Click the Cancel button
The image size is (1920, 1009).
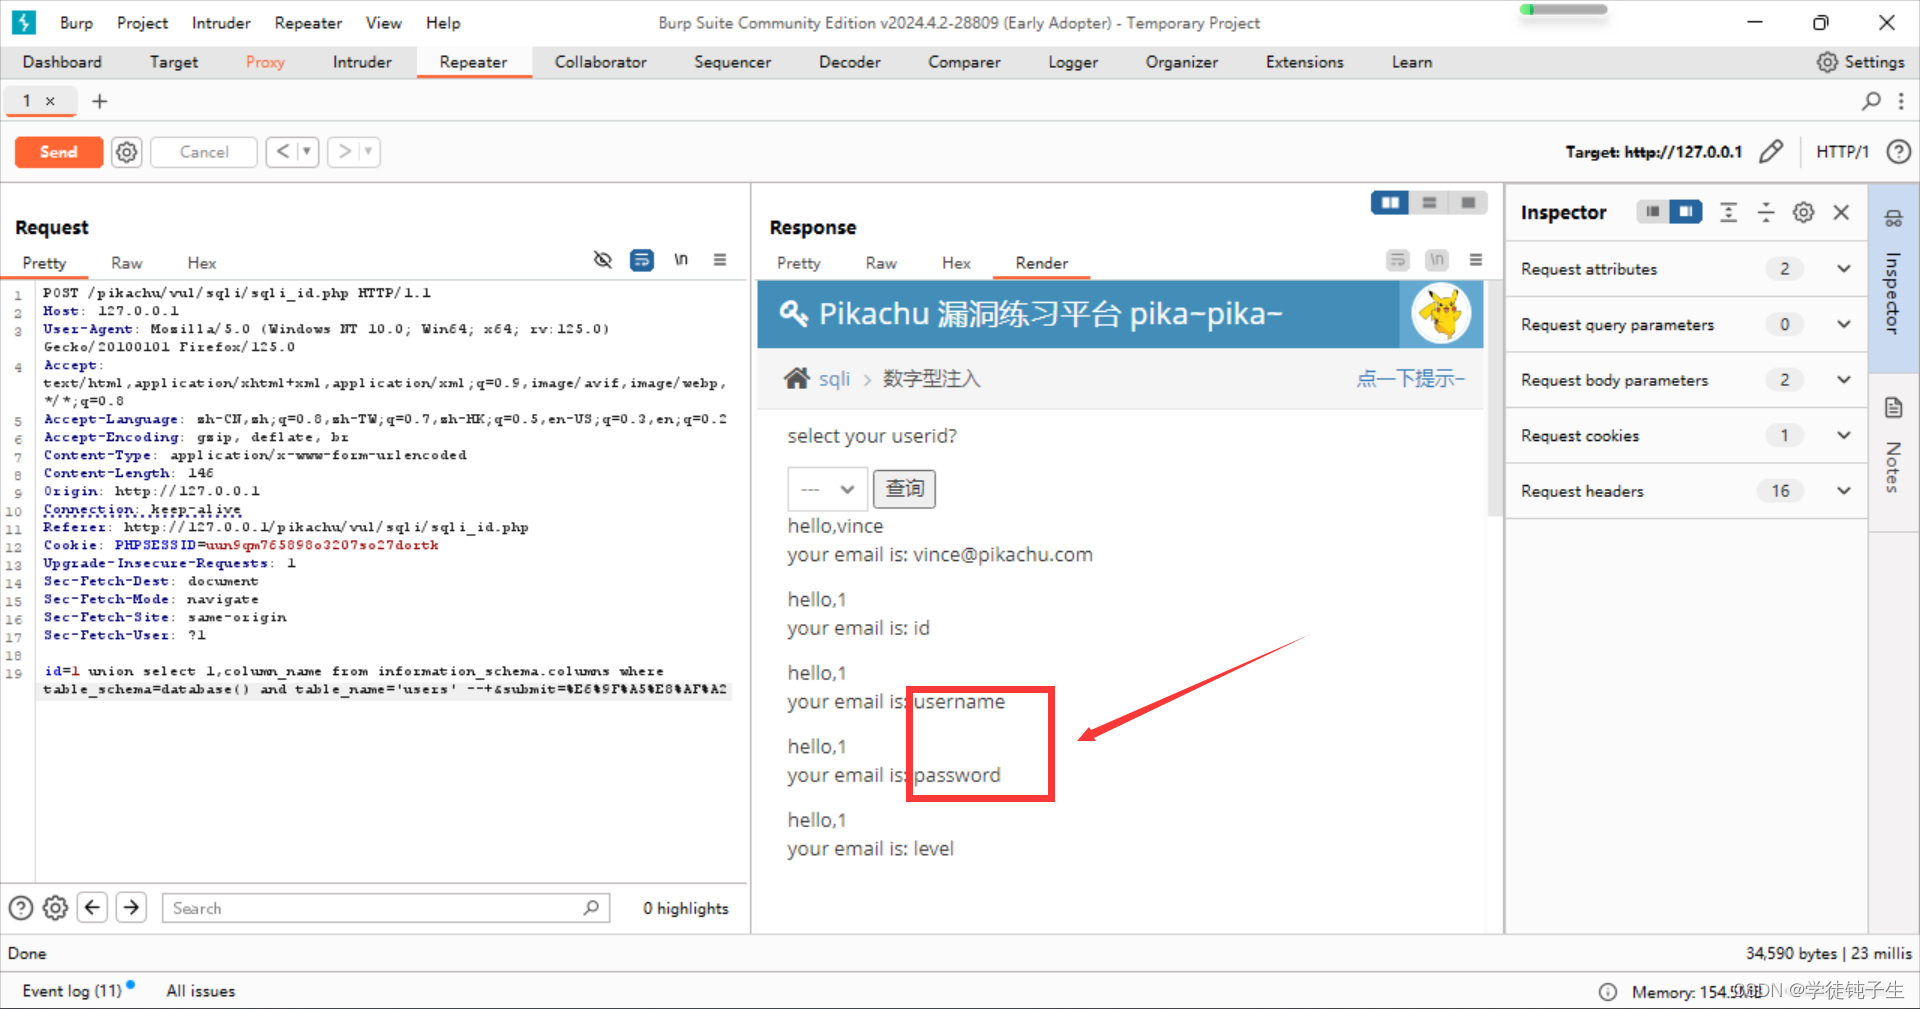(204, 152)
